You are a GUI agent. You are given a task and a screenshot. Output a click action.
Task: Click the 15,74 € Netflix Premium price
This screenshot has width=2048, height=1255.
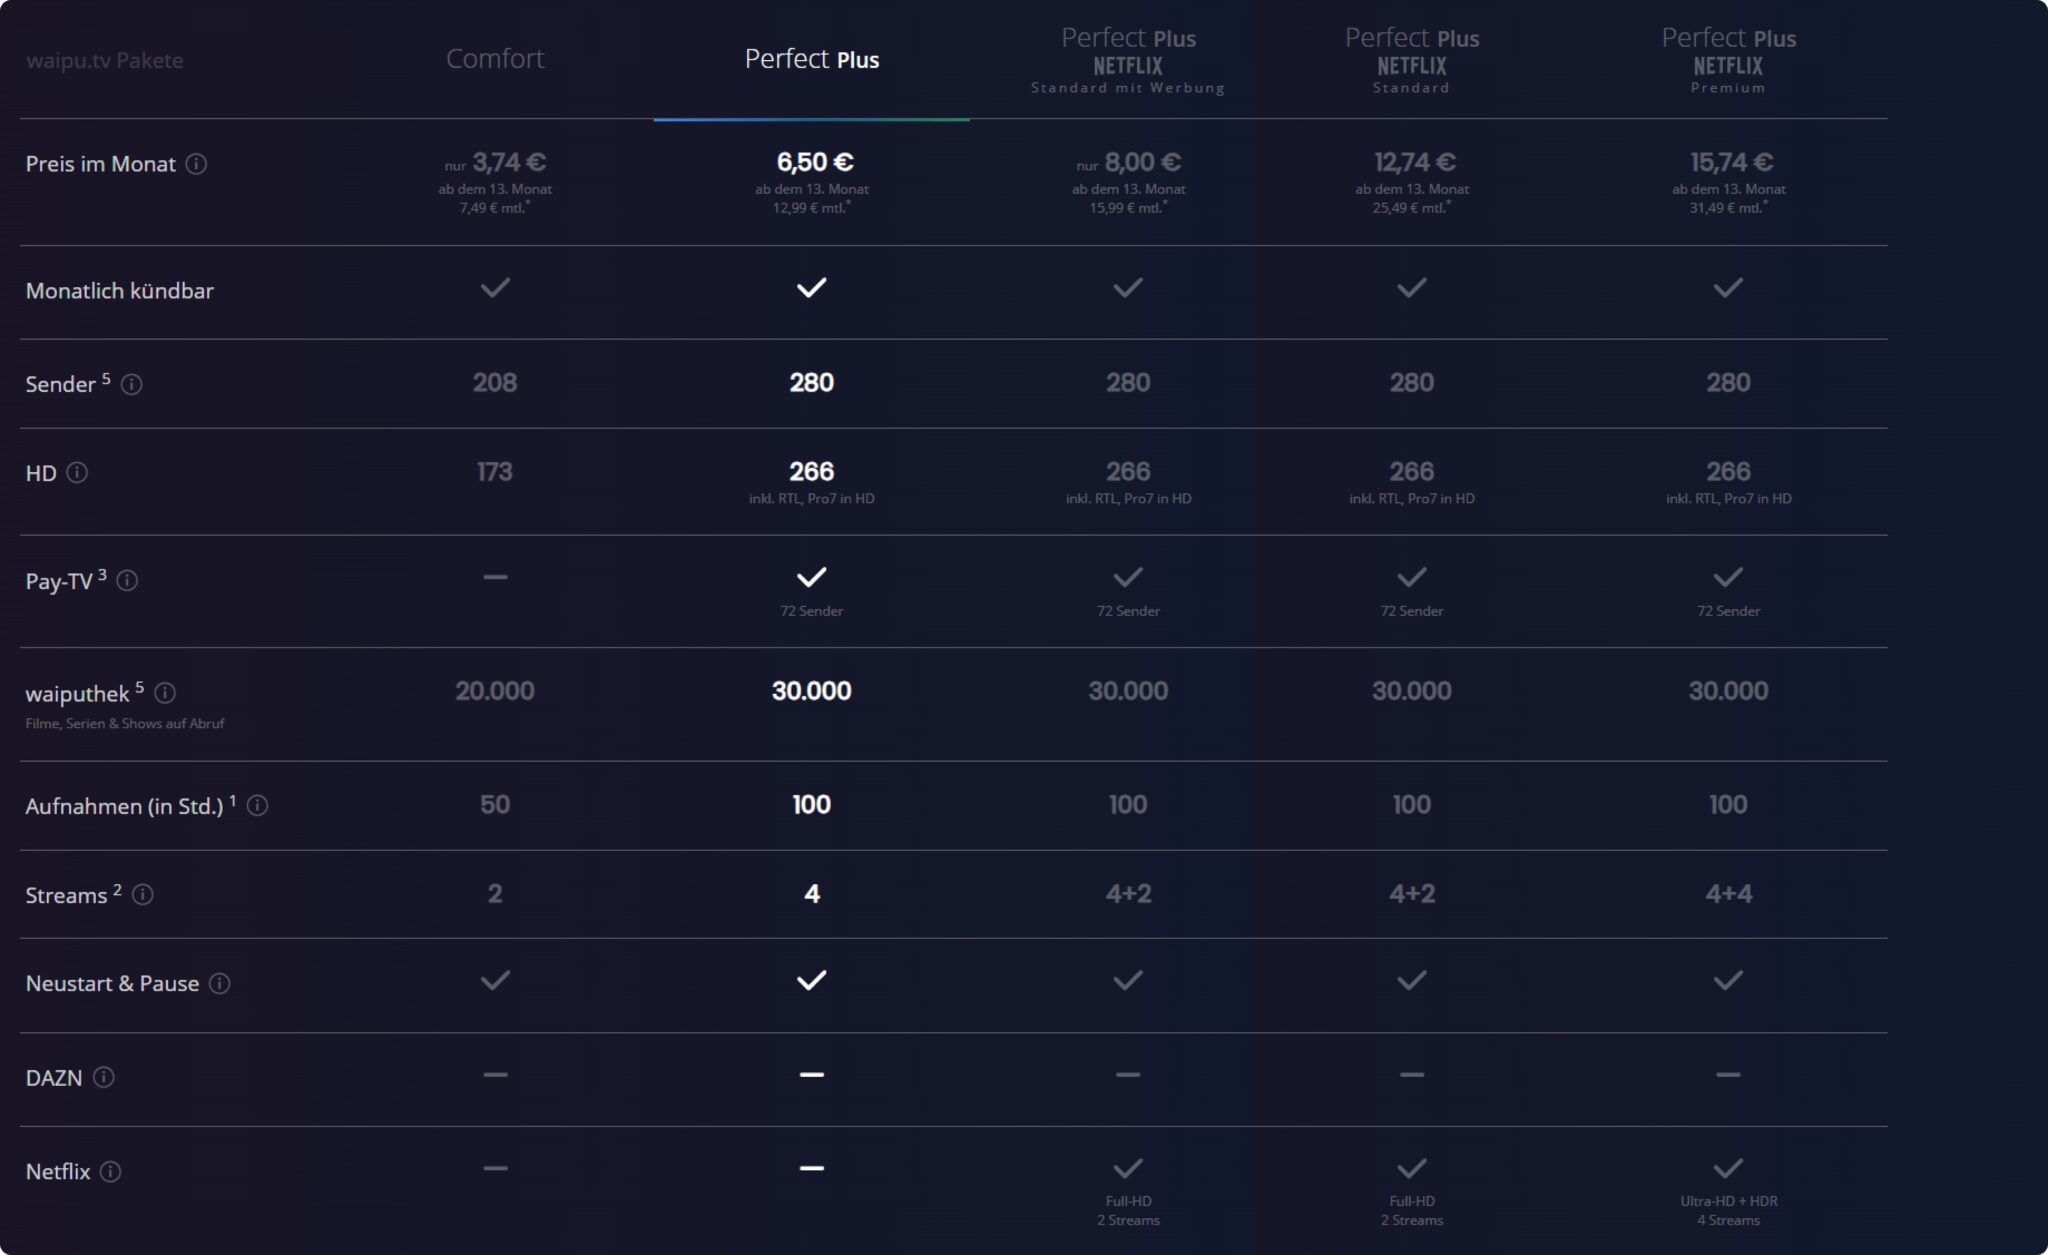[1731, 162]
